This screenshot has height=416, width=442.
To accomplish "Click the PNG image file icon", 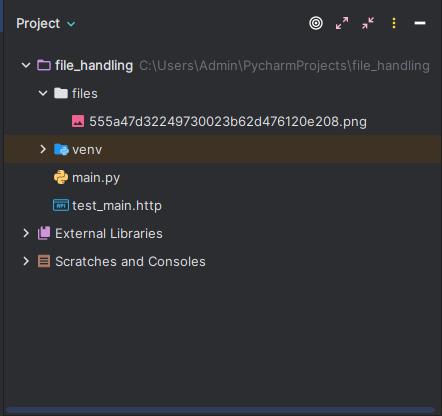I will [x=78, y=121].
